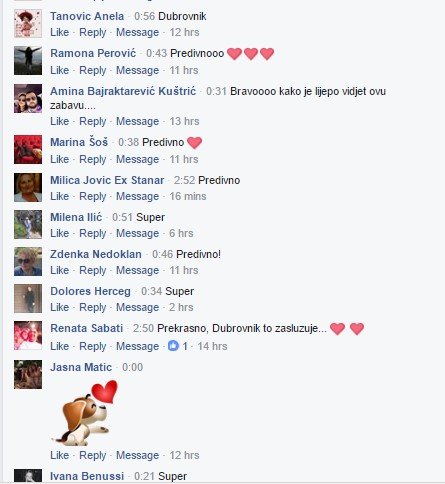Jump to video timestamp 0:34
Image resolution: width=445 pixels, height=484 pixels.
point(152,291)
